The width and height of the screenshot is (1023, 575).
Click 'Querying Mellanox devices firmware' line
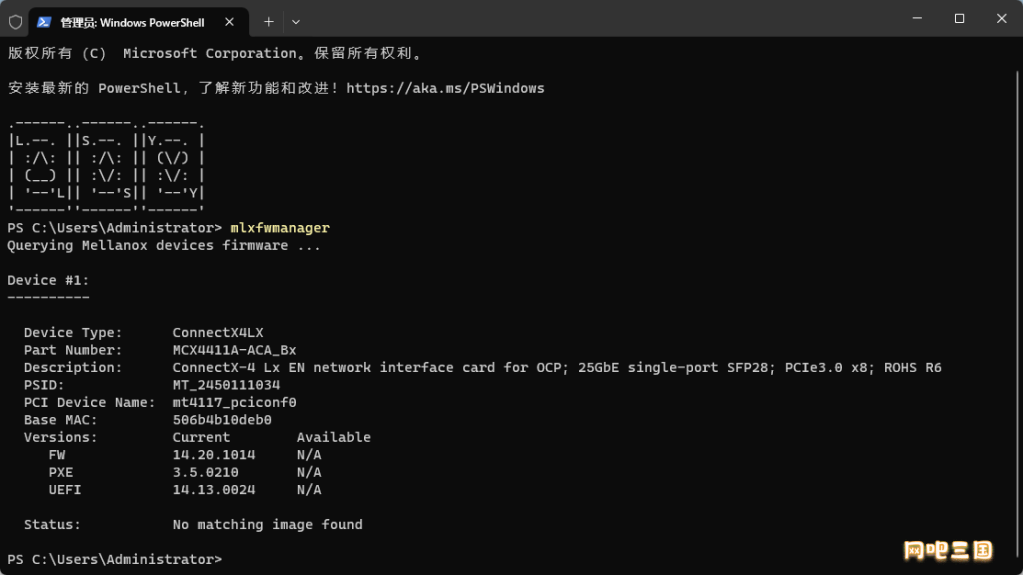point(164,245)
